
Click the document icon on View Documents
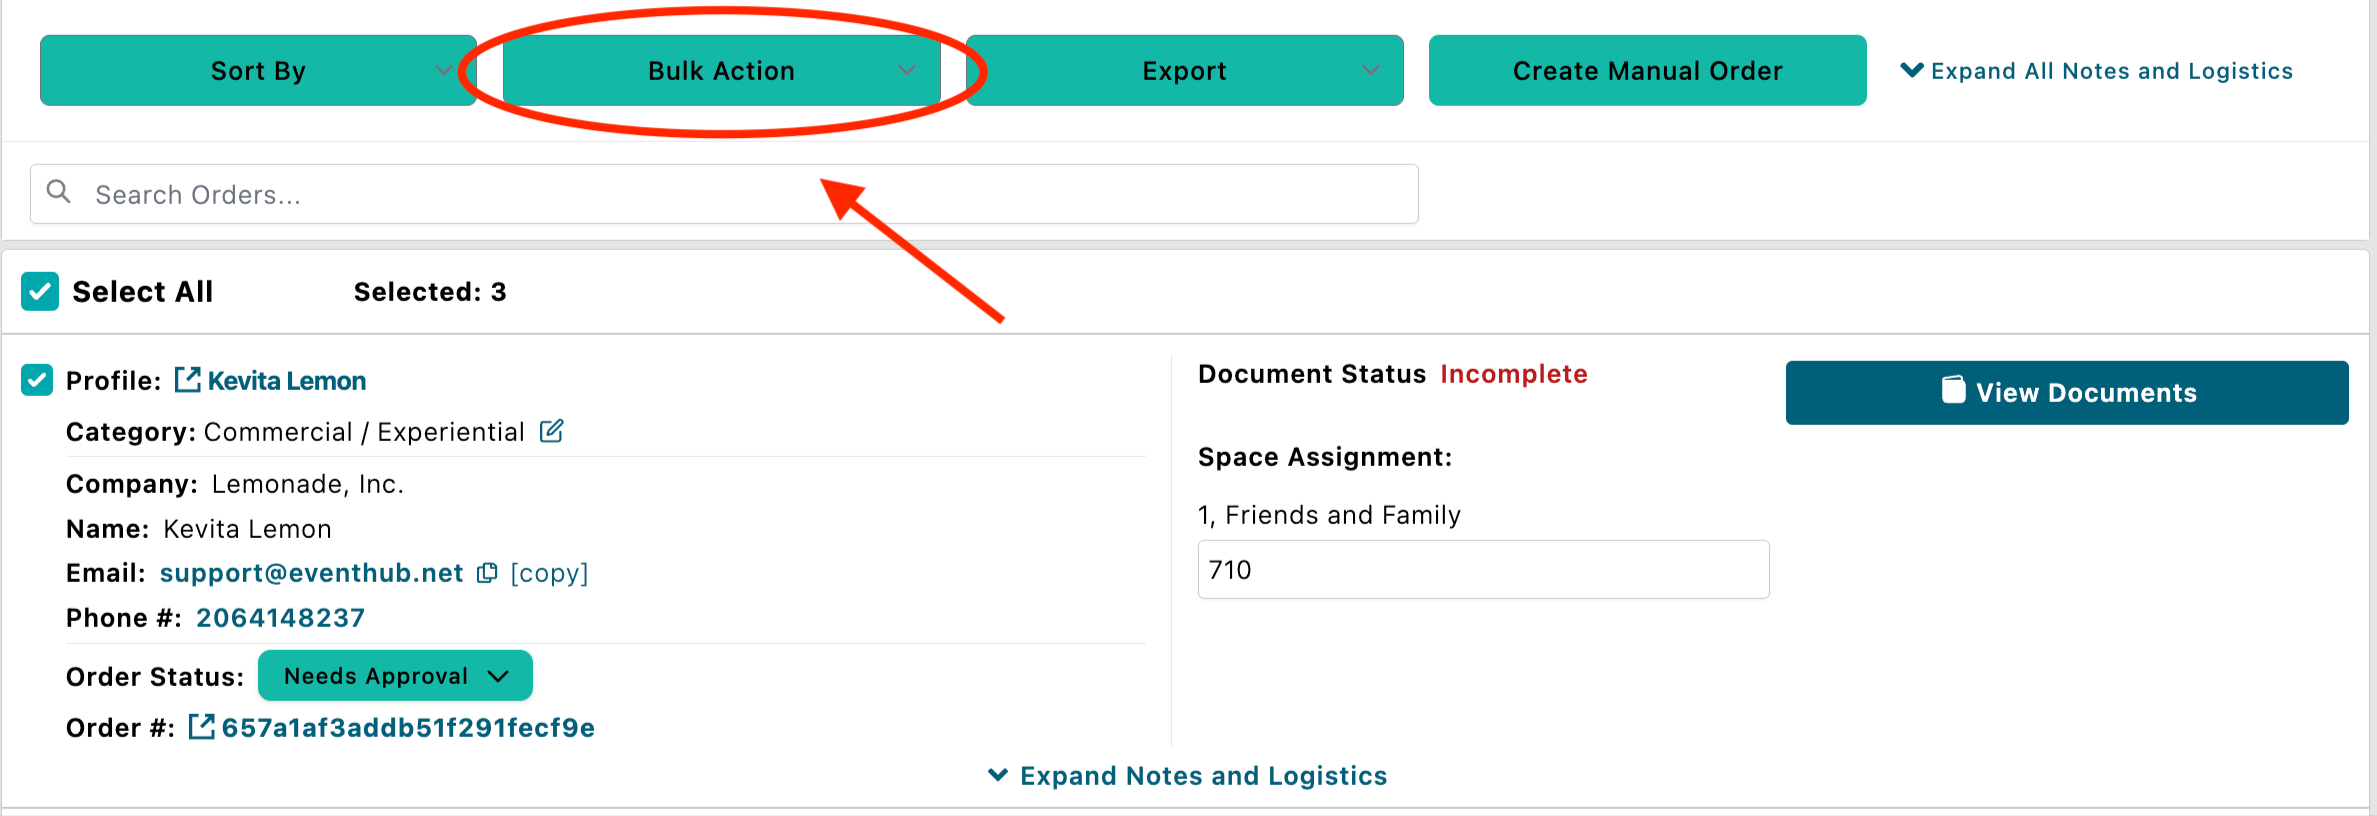coord(1953,390)
